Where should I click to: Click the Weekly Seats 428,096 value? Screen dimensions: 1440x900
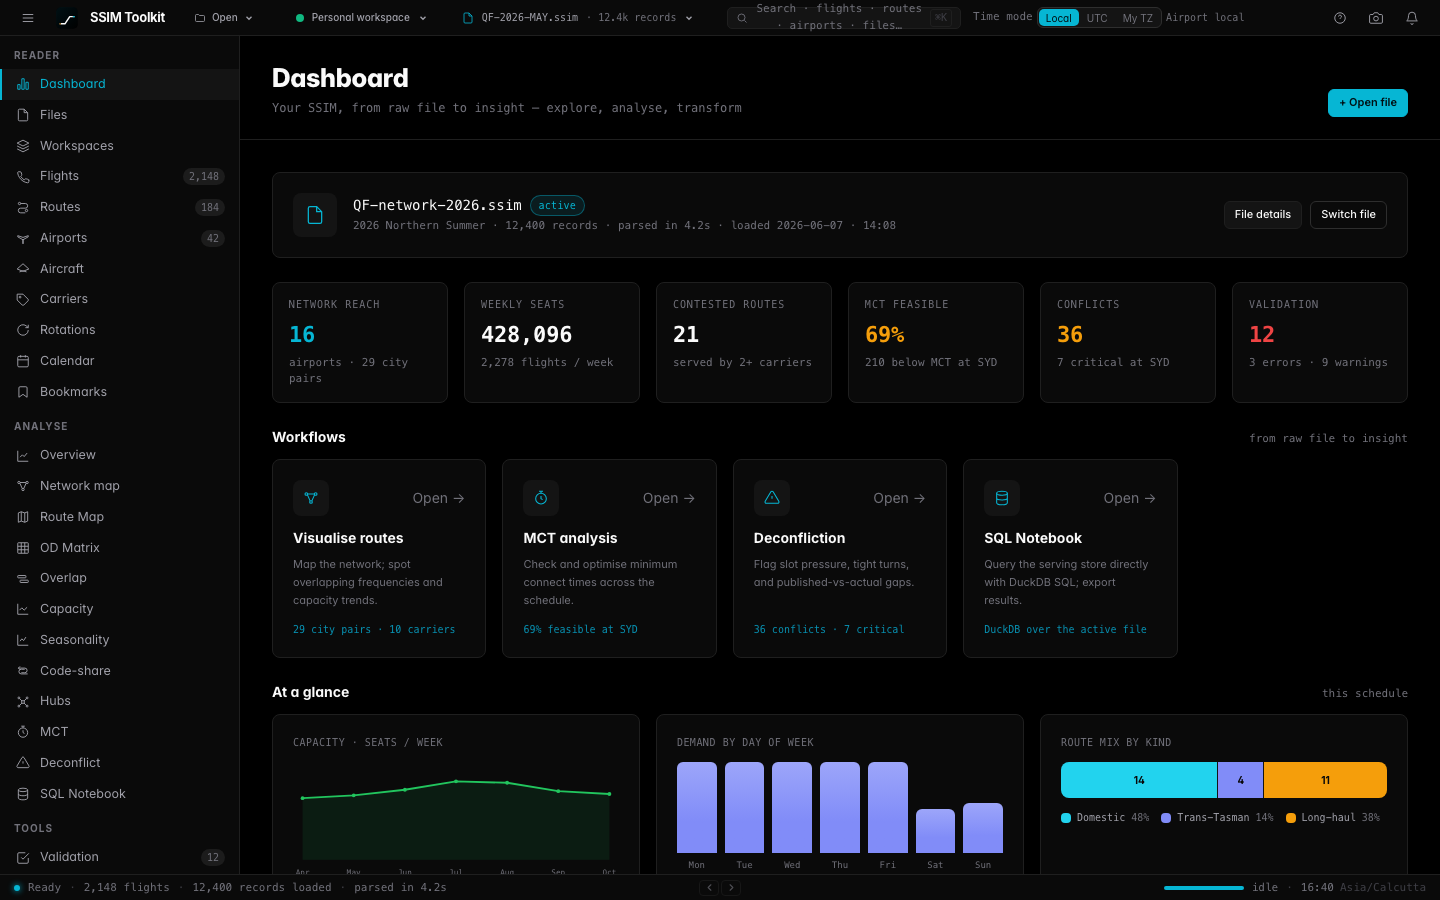pos(527,335)
